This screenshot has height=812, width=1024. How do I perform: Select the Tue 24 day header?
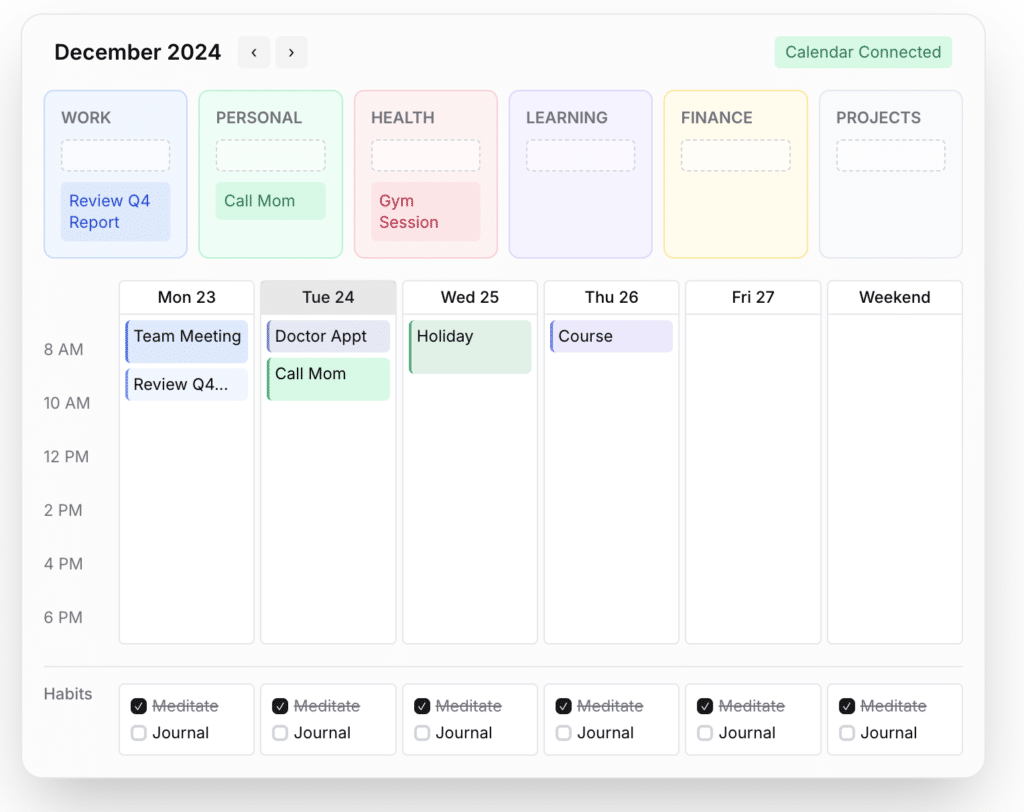328,297
